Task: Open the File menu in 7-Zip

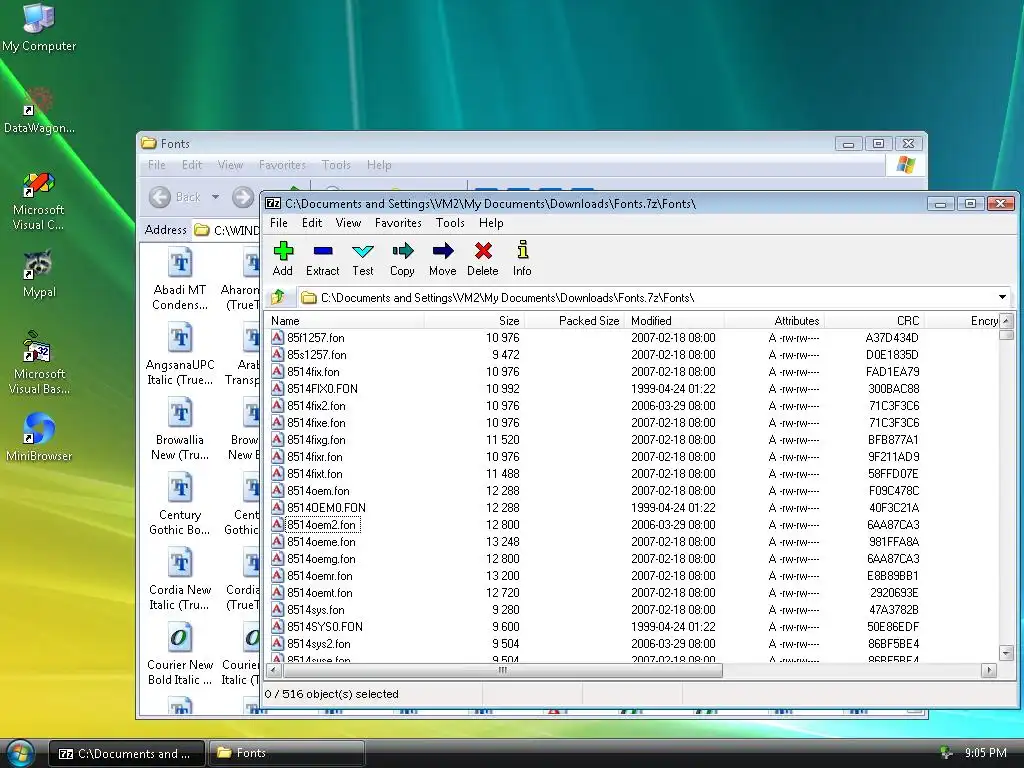Action: pyautogui.click(x=279, y=223)
